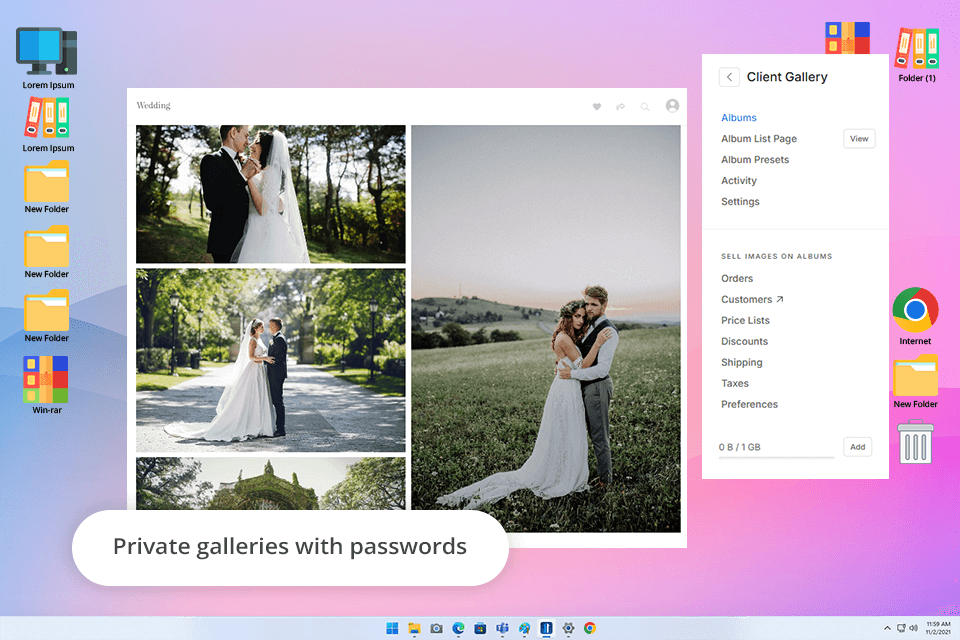960x640 pixels.
Task: Click the Client Gallery panel heading
Action: coord(787,77)
